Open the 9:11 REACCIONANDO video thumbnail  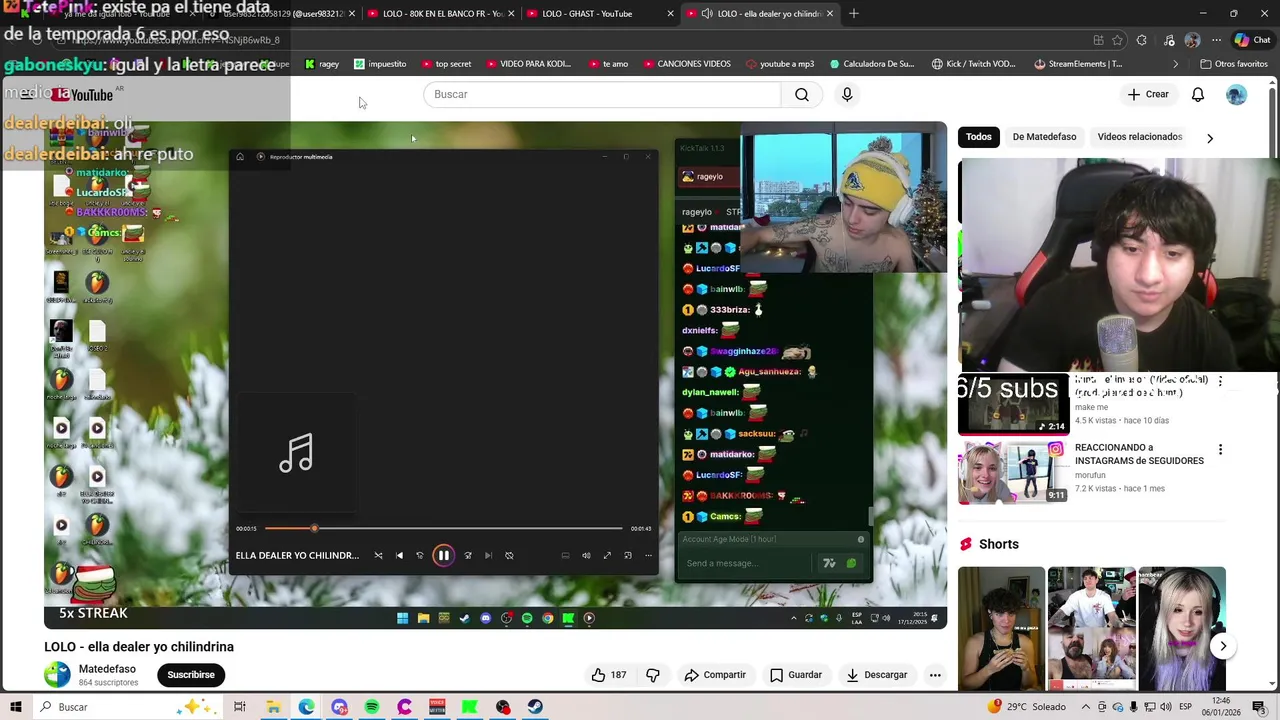pos(1013,472)
